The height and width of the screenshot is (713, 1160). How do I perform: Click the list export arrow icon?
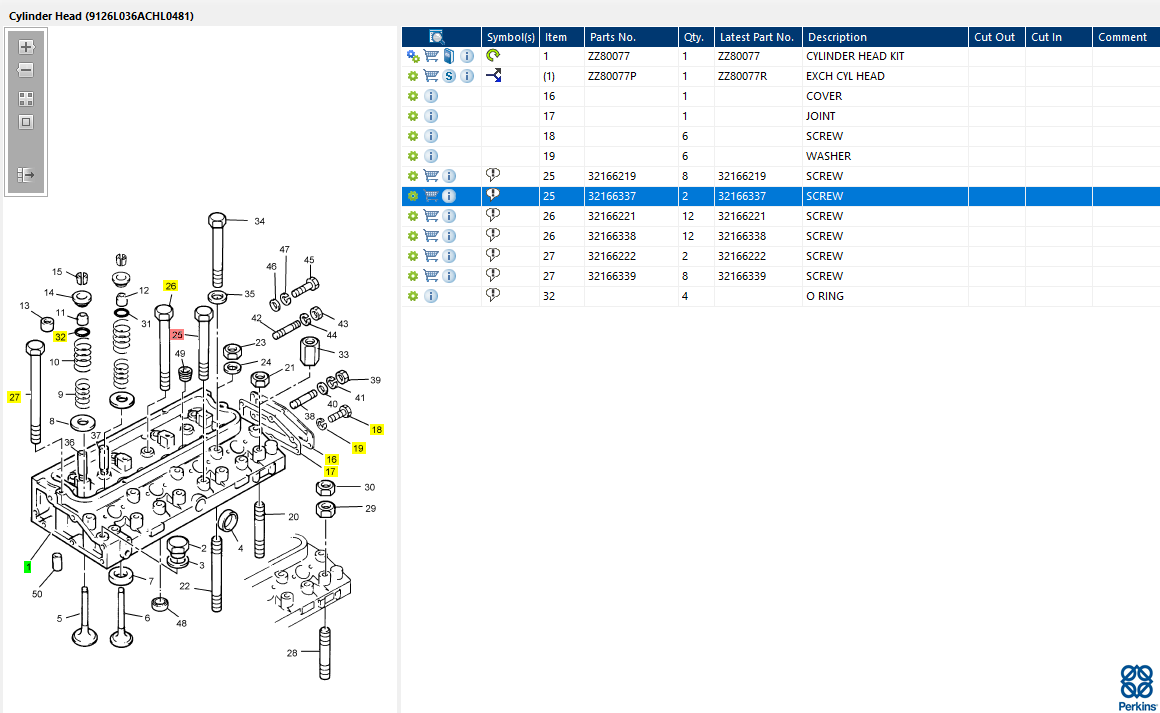(x=26, y=175)
